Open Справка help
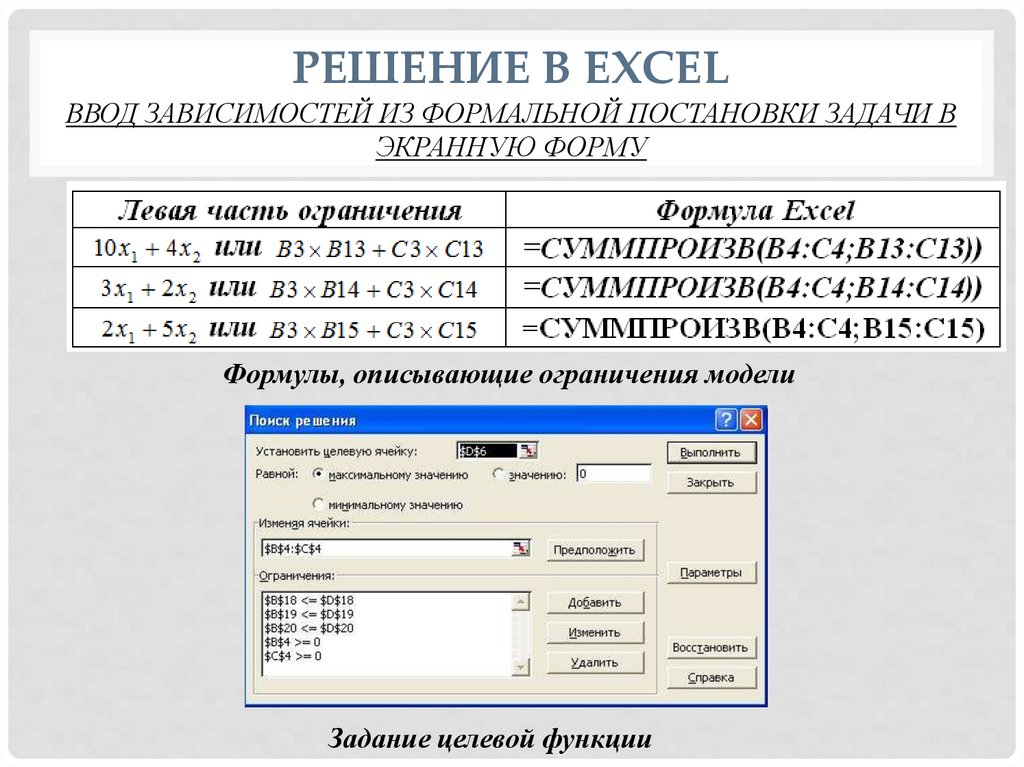The height and width of the screenshot is (767, 1024). [x=711, y=678]
